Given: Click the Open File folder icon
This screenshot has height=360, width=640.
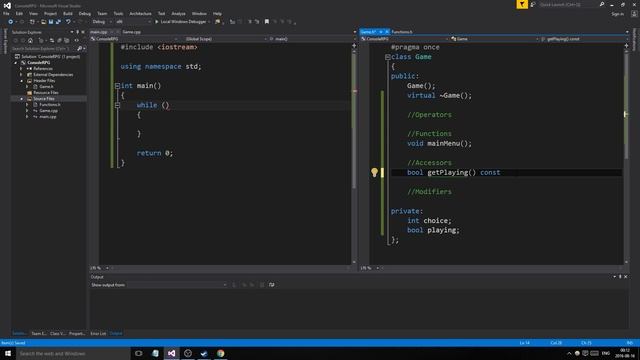Looking at the screenshot, I should 43,22.
